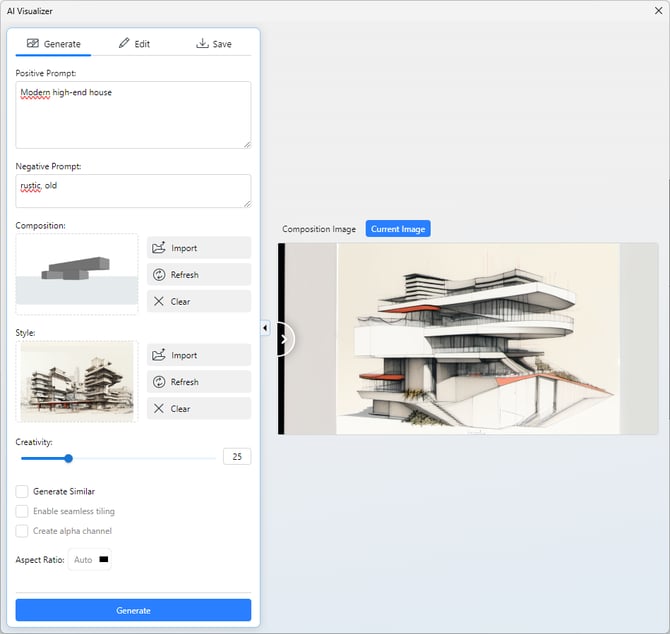Open the Aspect Ratio Auto dropdown

click(90, 560)
